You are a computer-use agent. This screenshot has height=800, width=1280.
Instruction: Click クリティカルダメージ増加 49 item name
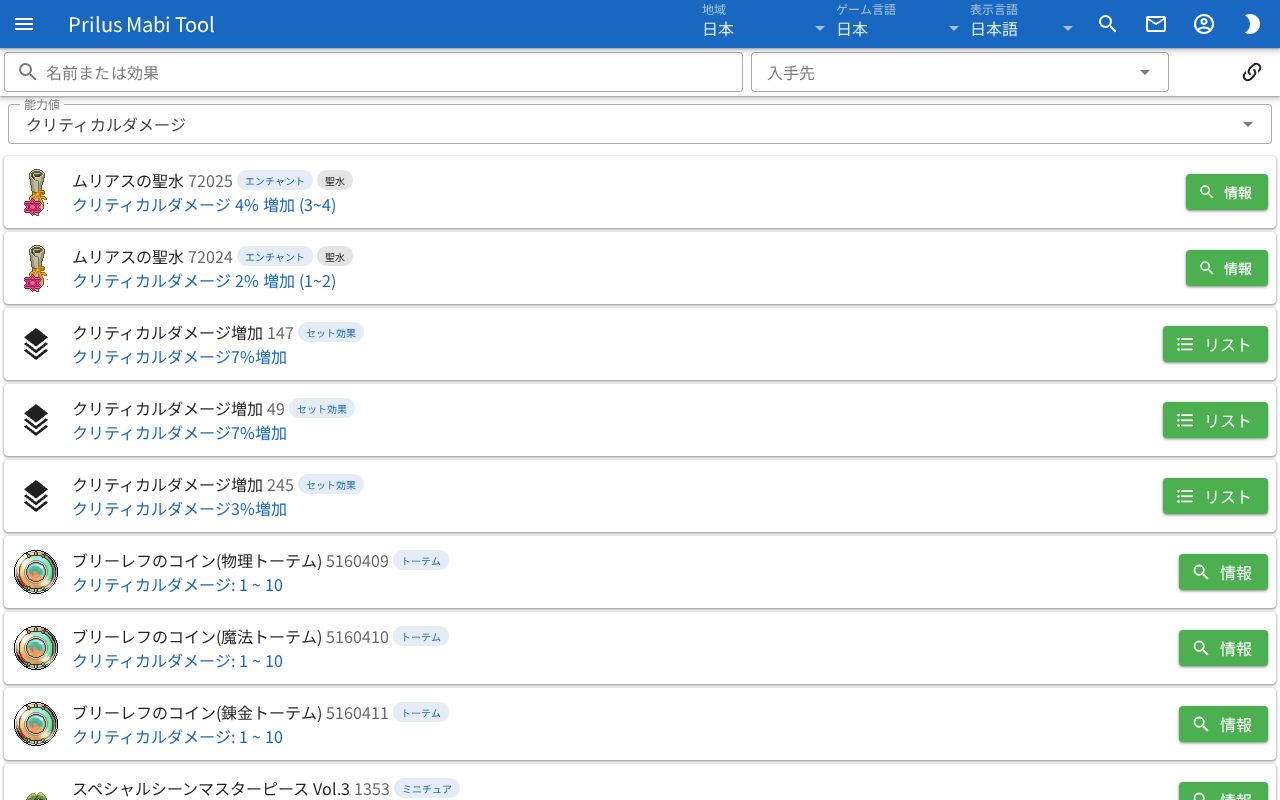[x=167, y=409]
